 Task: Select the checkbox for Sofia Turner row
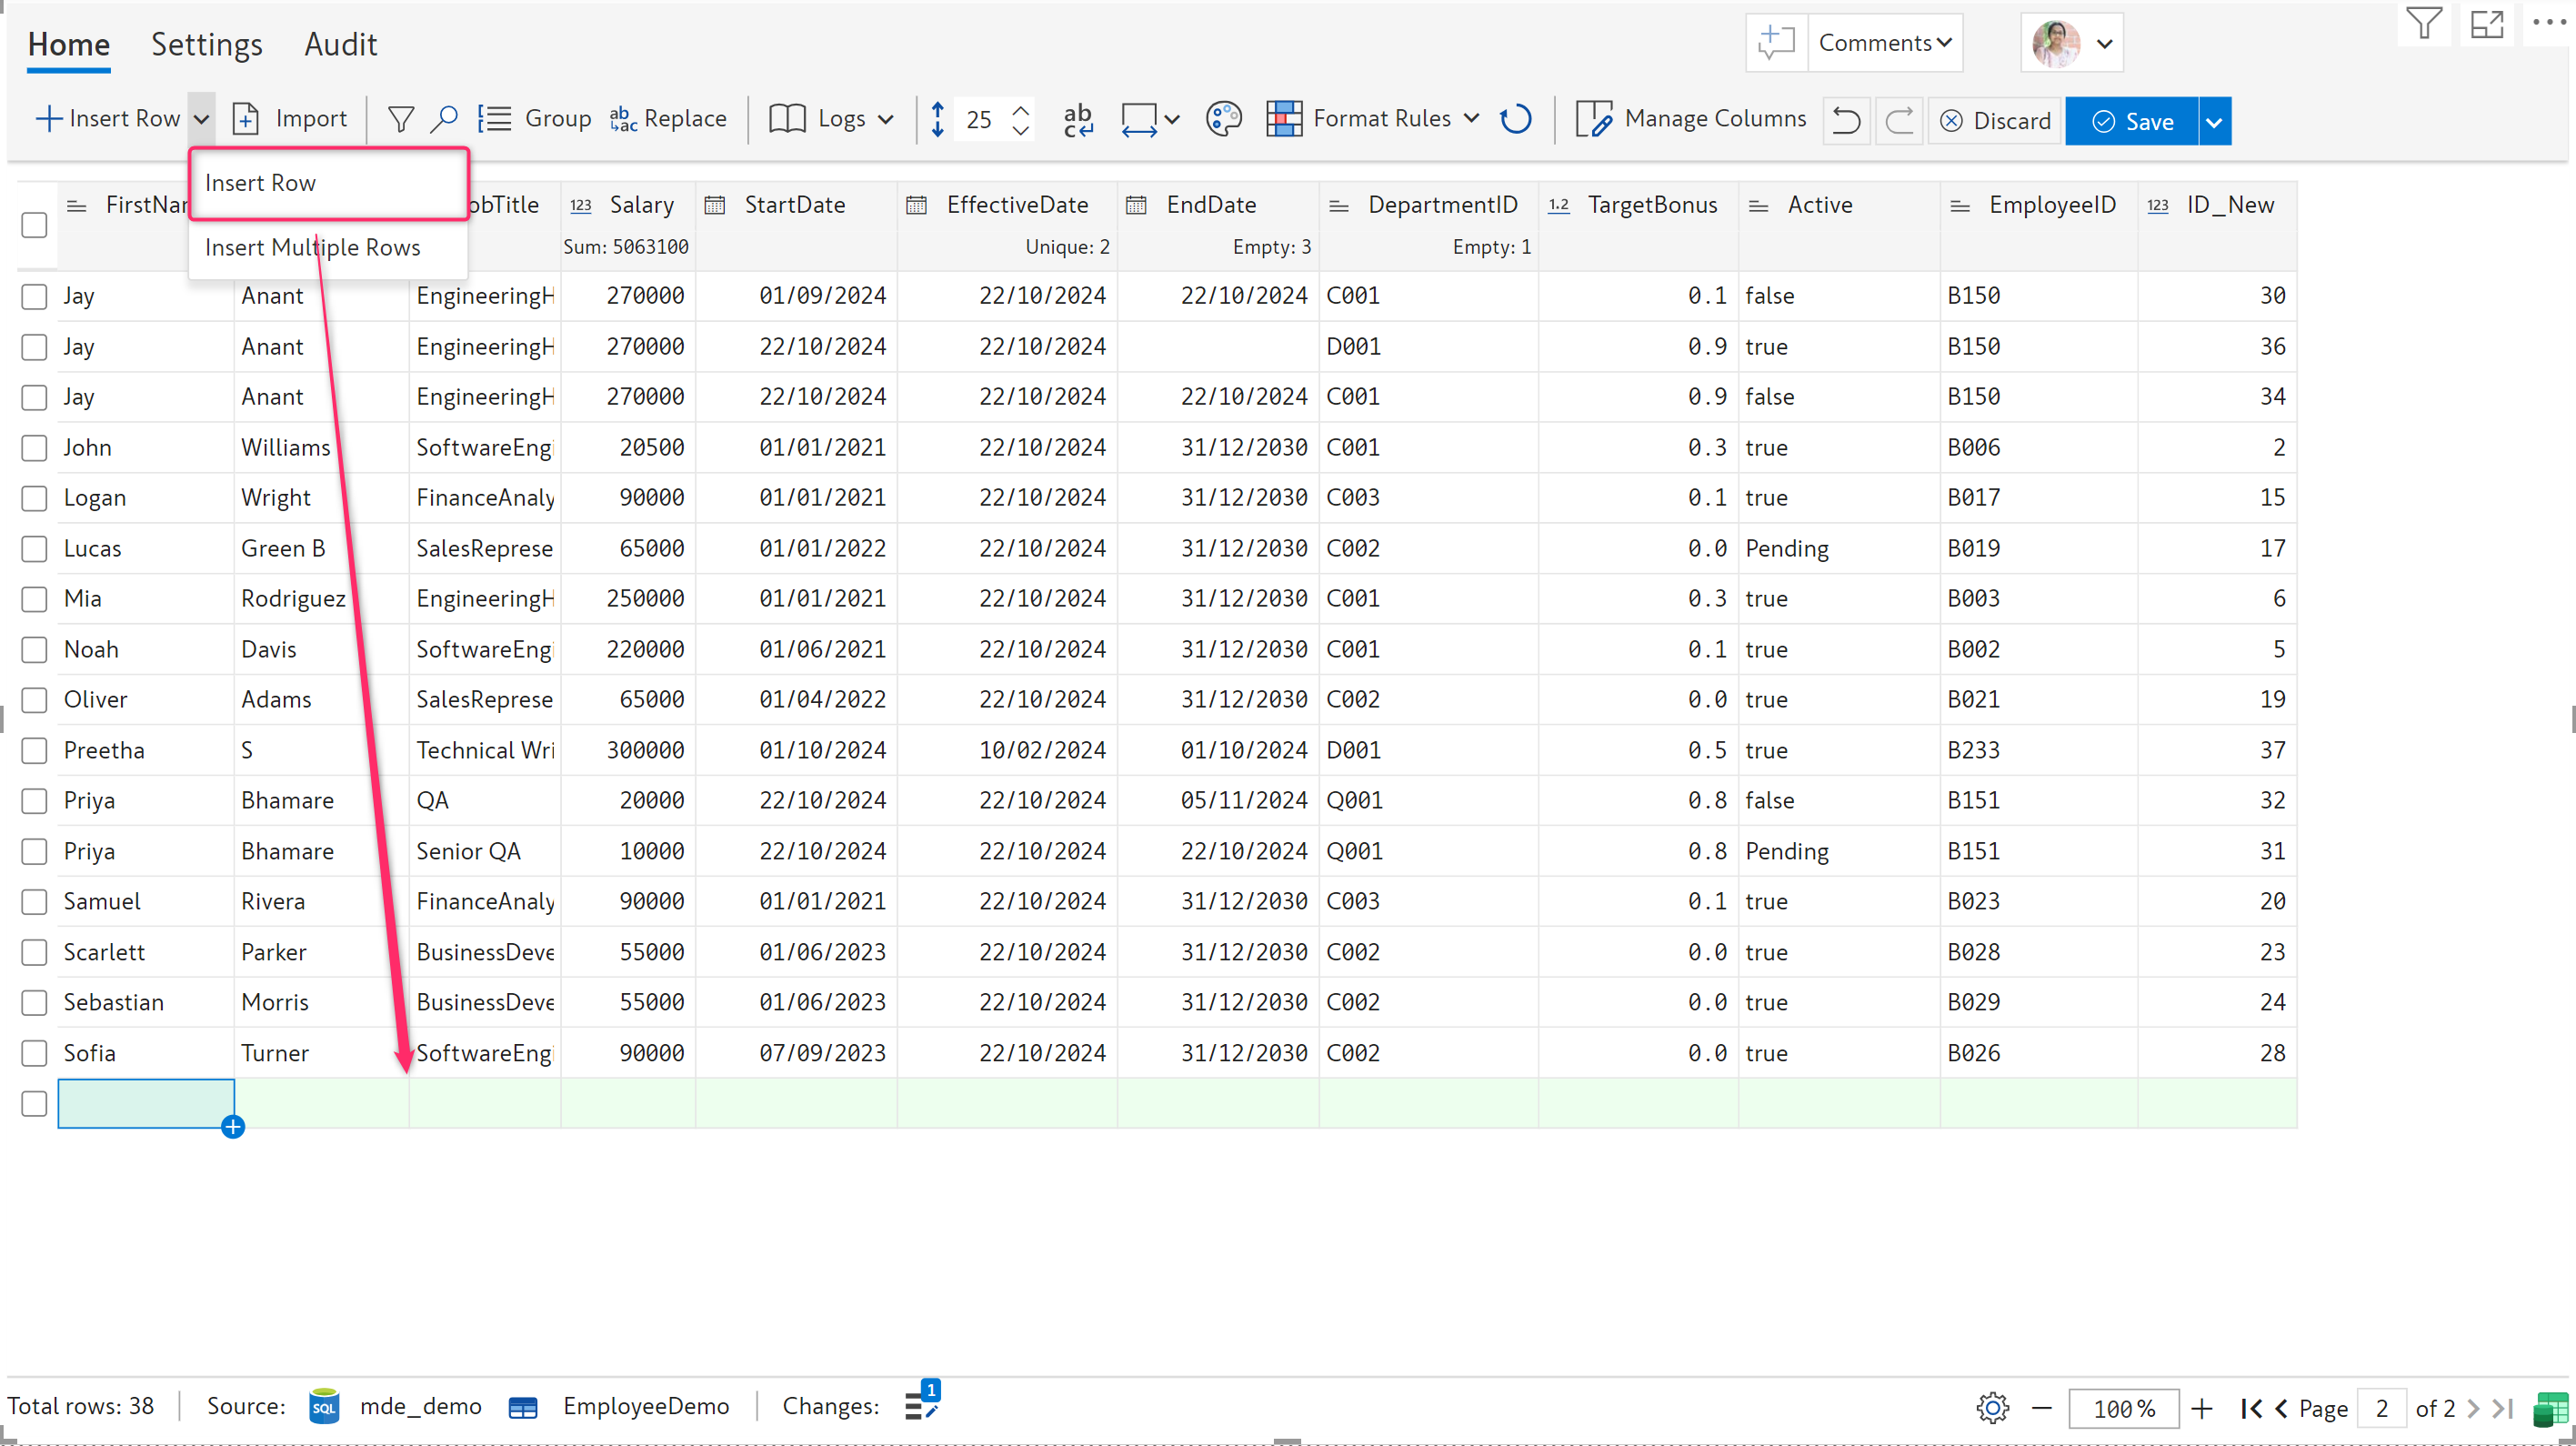(x=34, y=1053)
